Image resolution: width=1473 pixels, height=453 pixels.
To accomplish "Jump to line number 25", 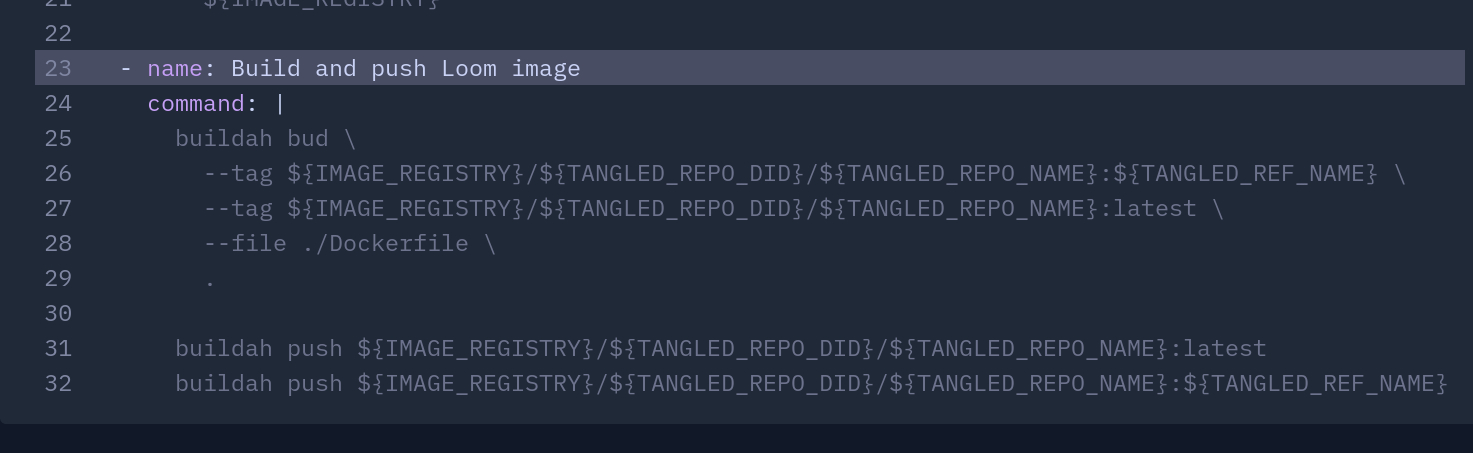I will (58, 138).
